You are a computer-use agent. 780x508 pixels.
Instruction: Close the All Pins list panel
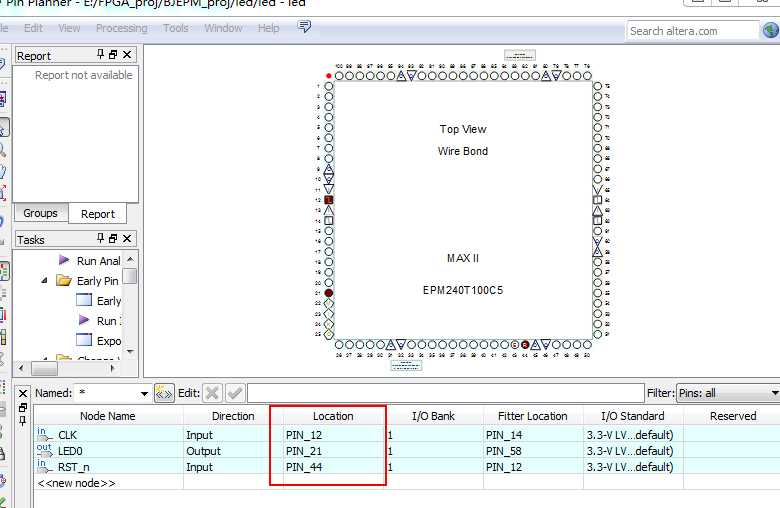[23, 394]
